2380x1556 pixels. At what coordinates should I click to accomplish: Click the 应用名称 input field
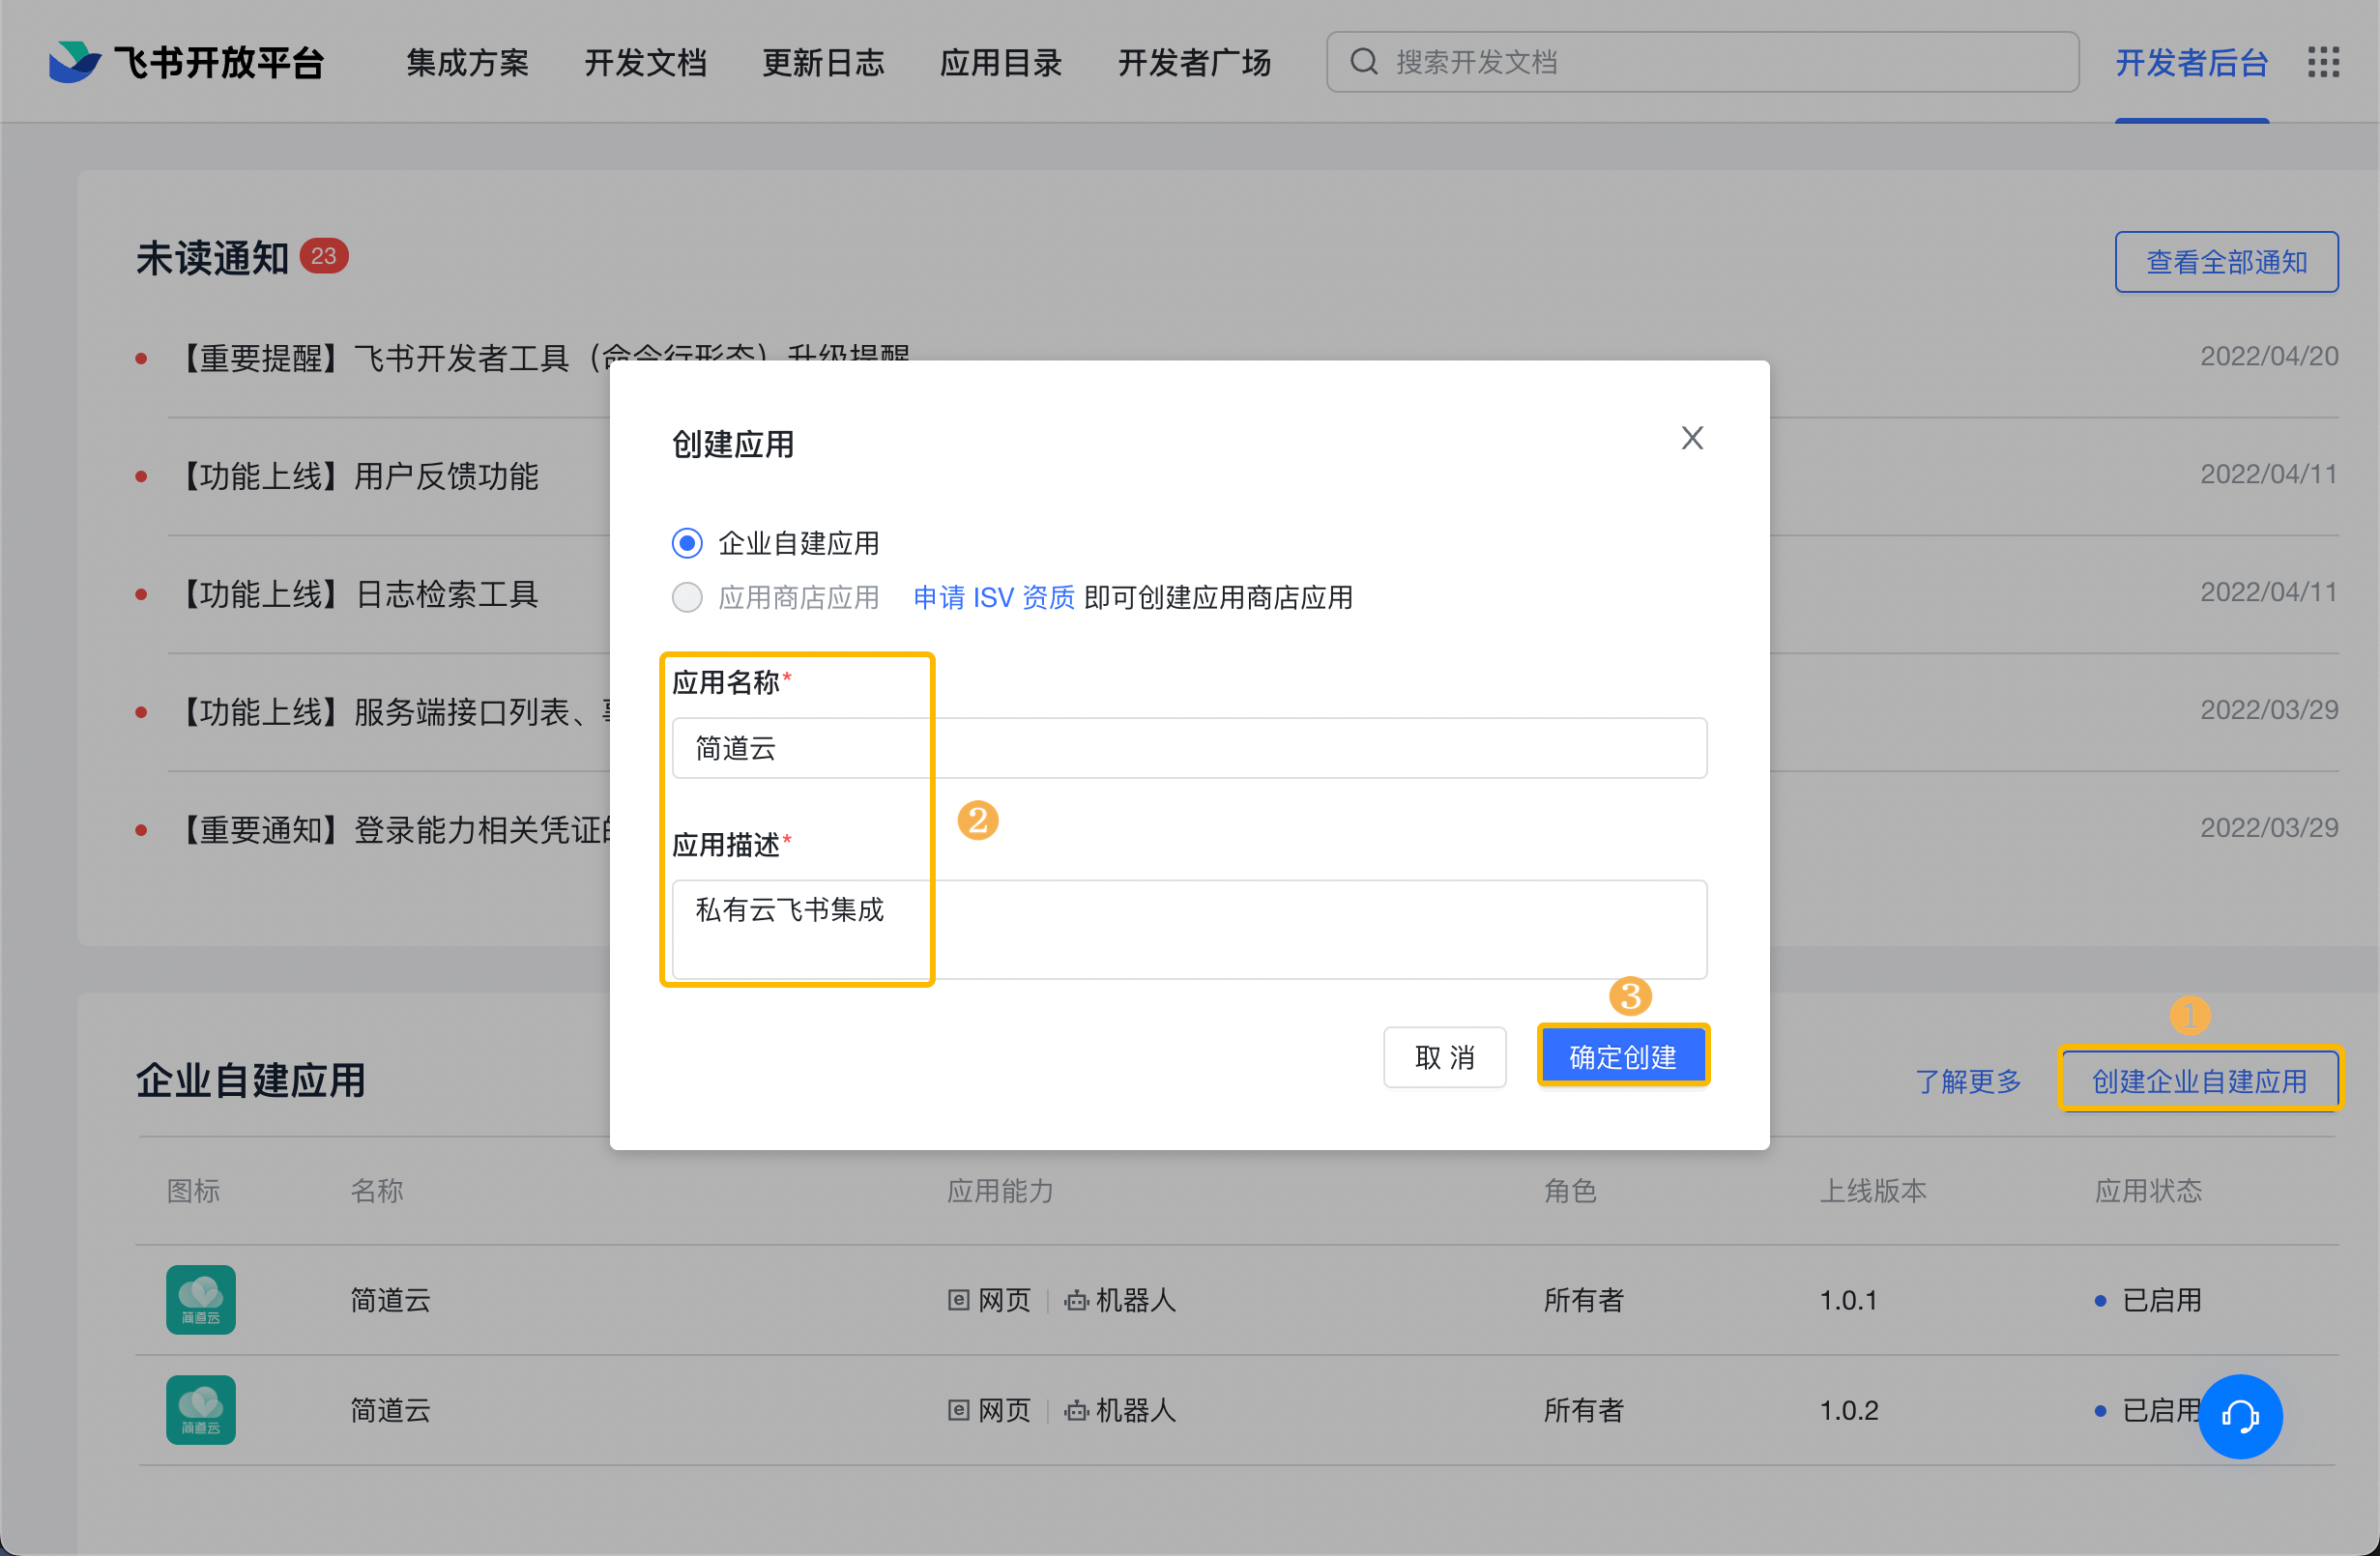click(x=1188, y=748)
